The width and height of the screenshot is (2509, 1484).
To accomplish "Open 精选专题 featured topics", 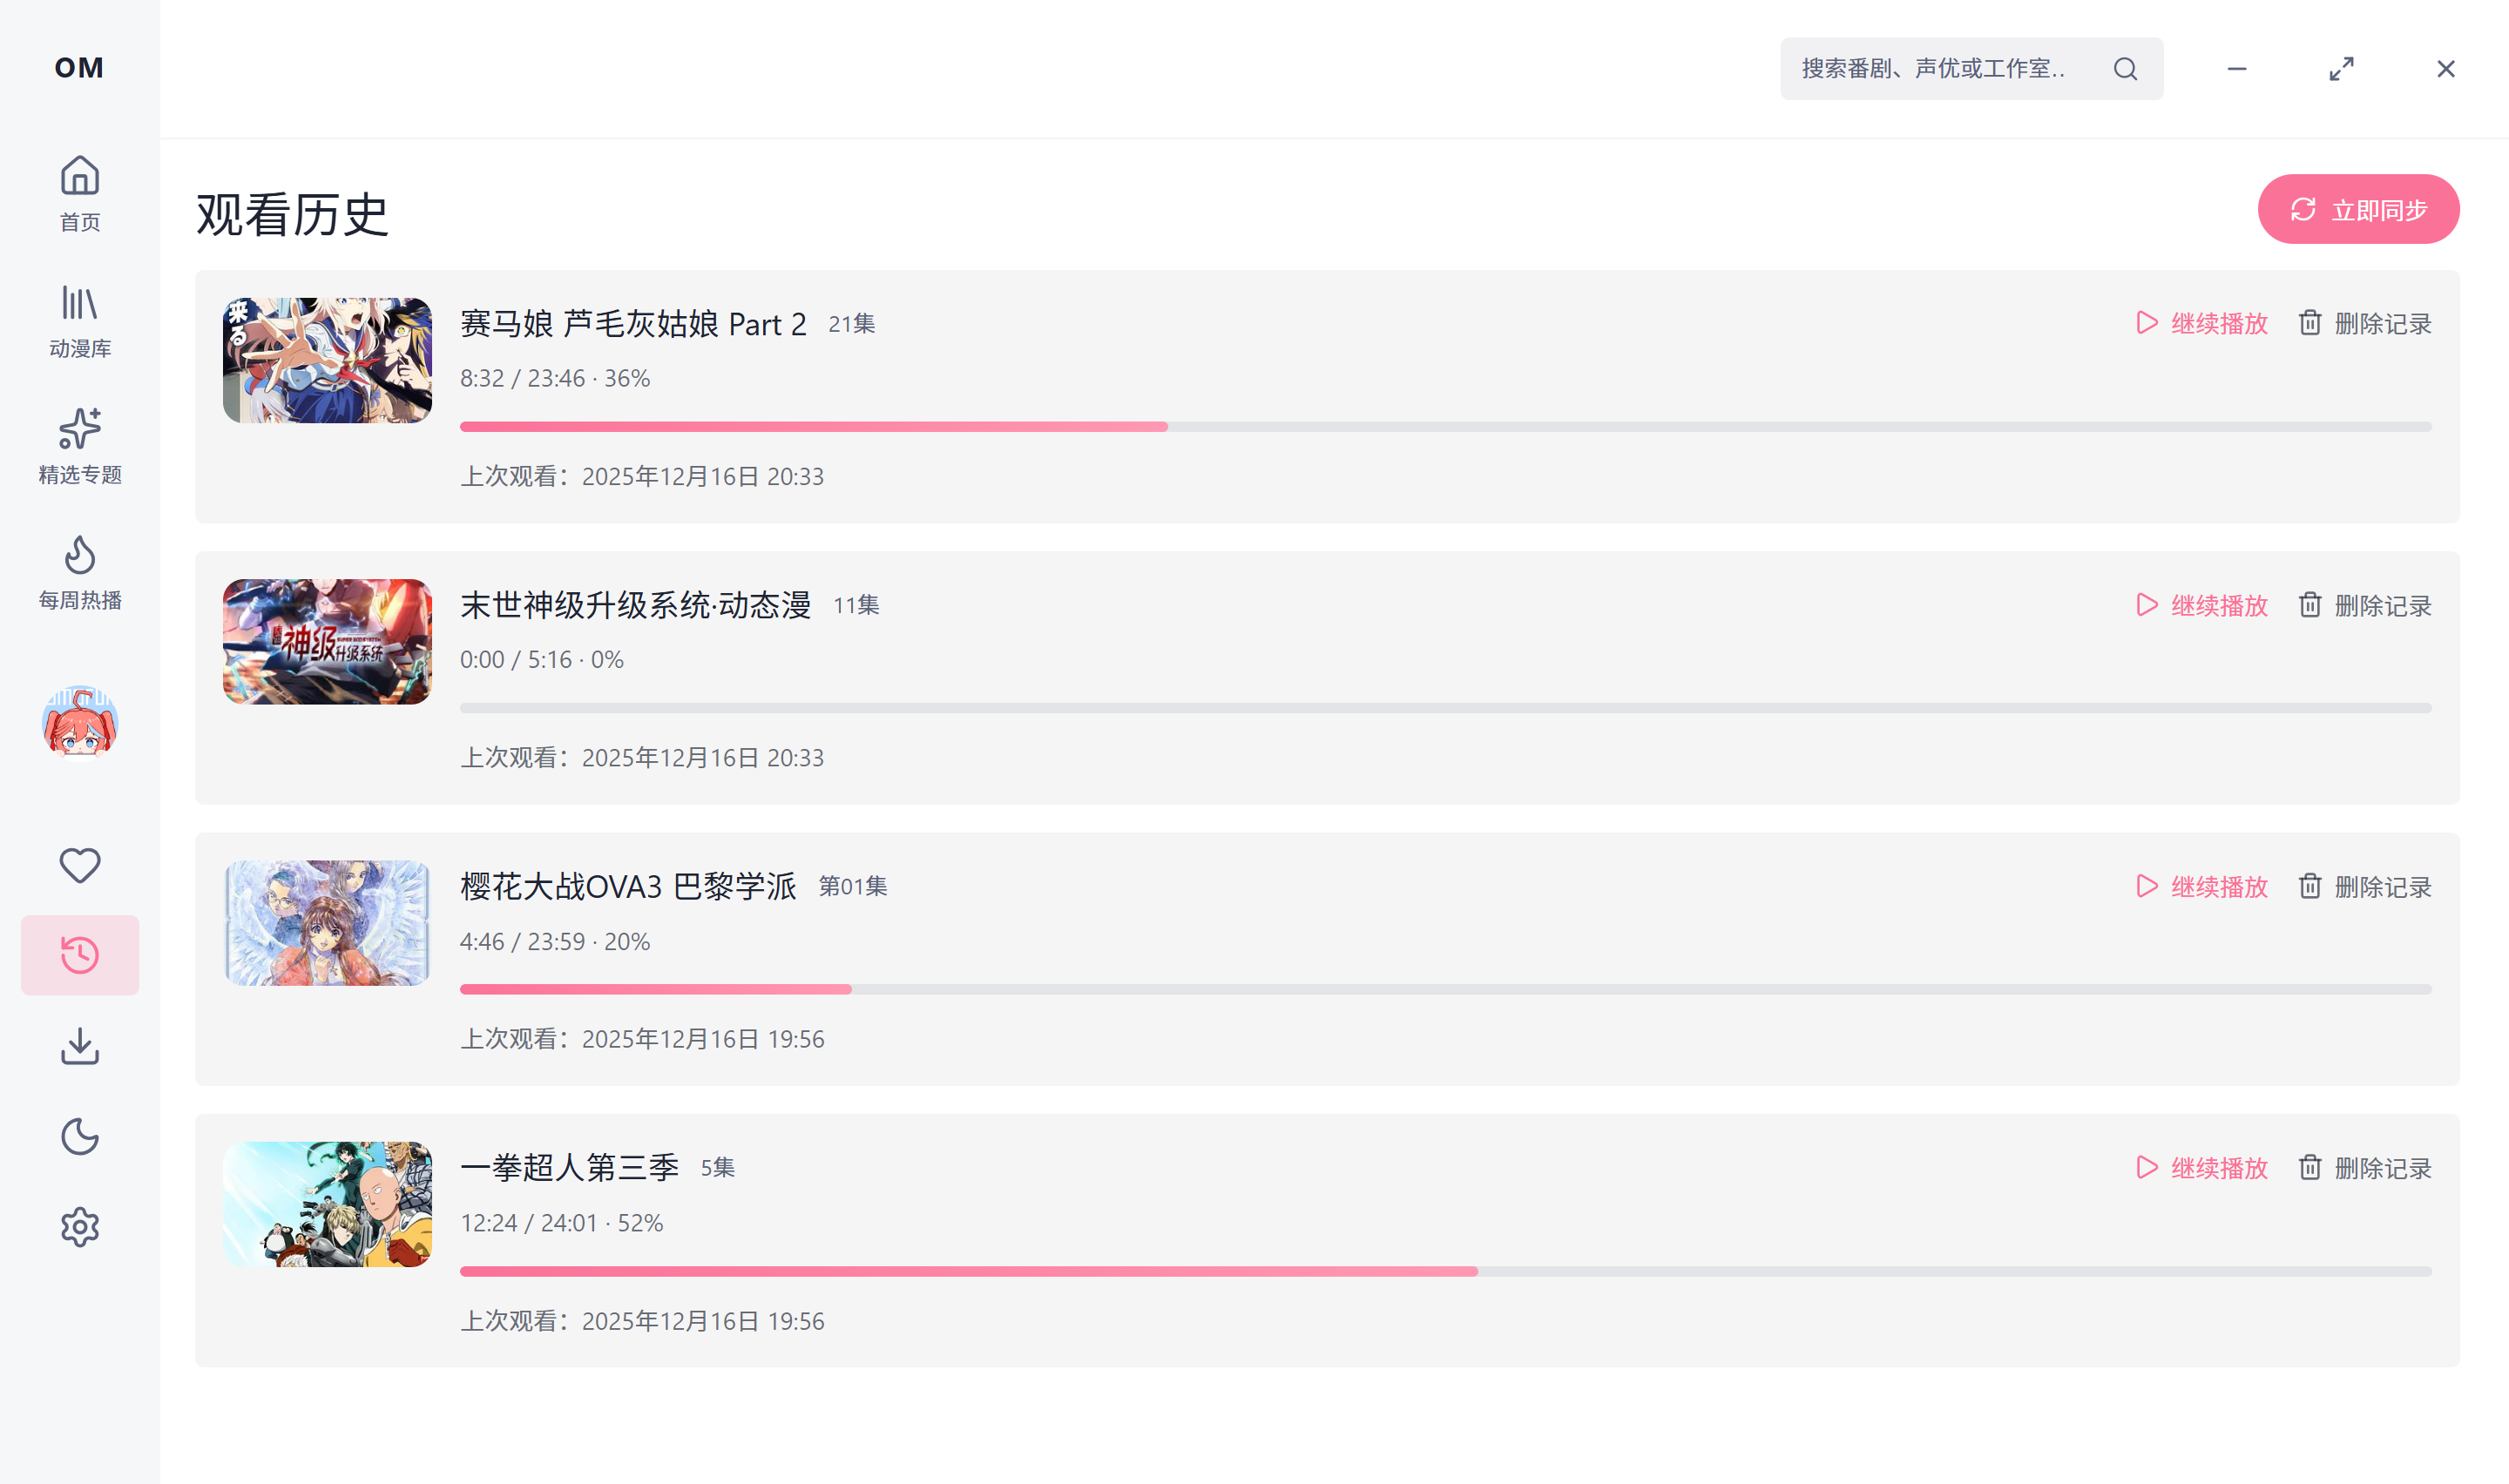I will pos(80,446).
